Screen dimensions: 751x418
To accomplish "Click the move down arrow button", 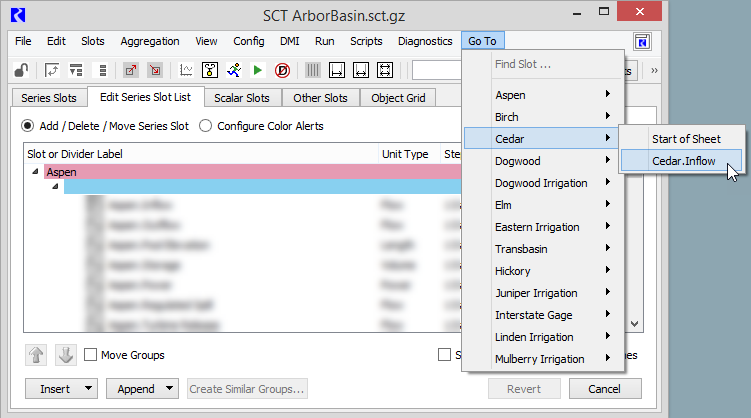I will [66, 355].
